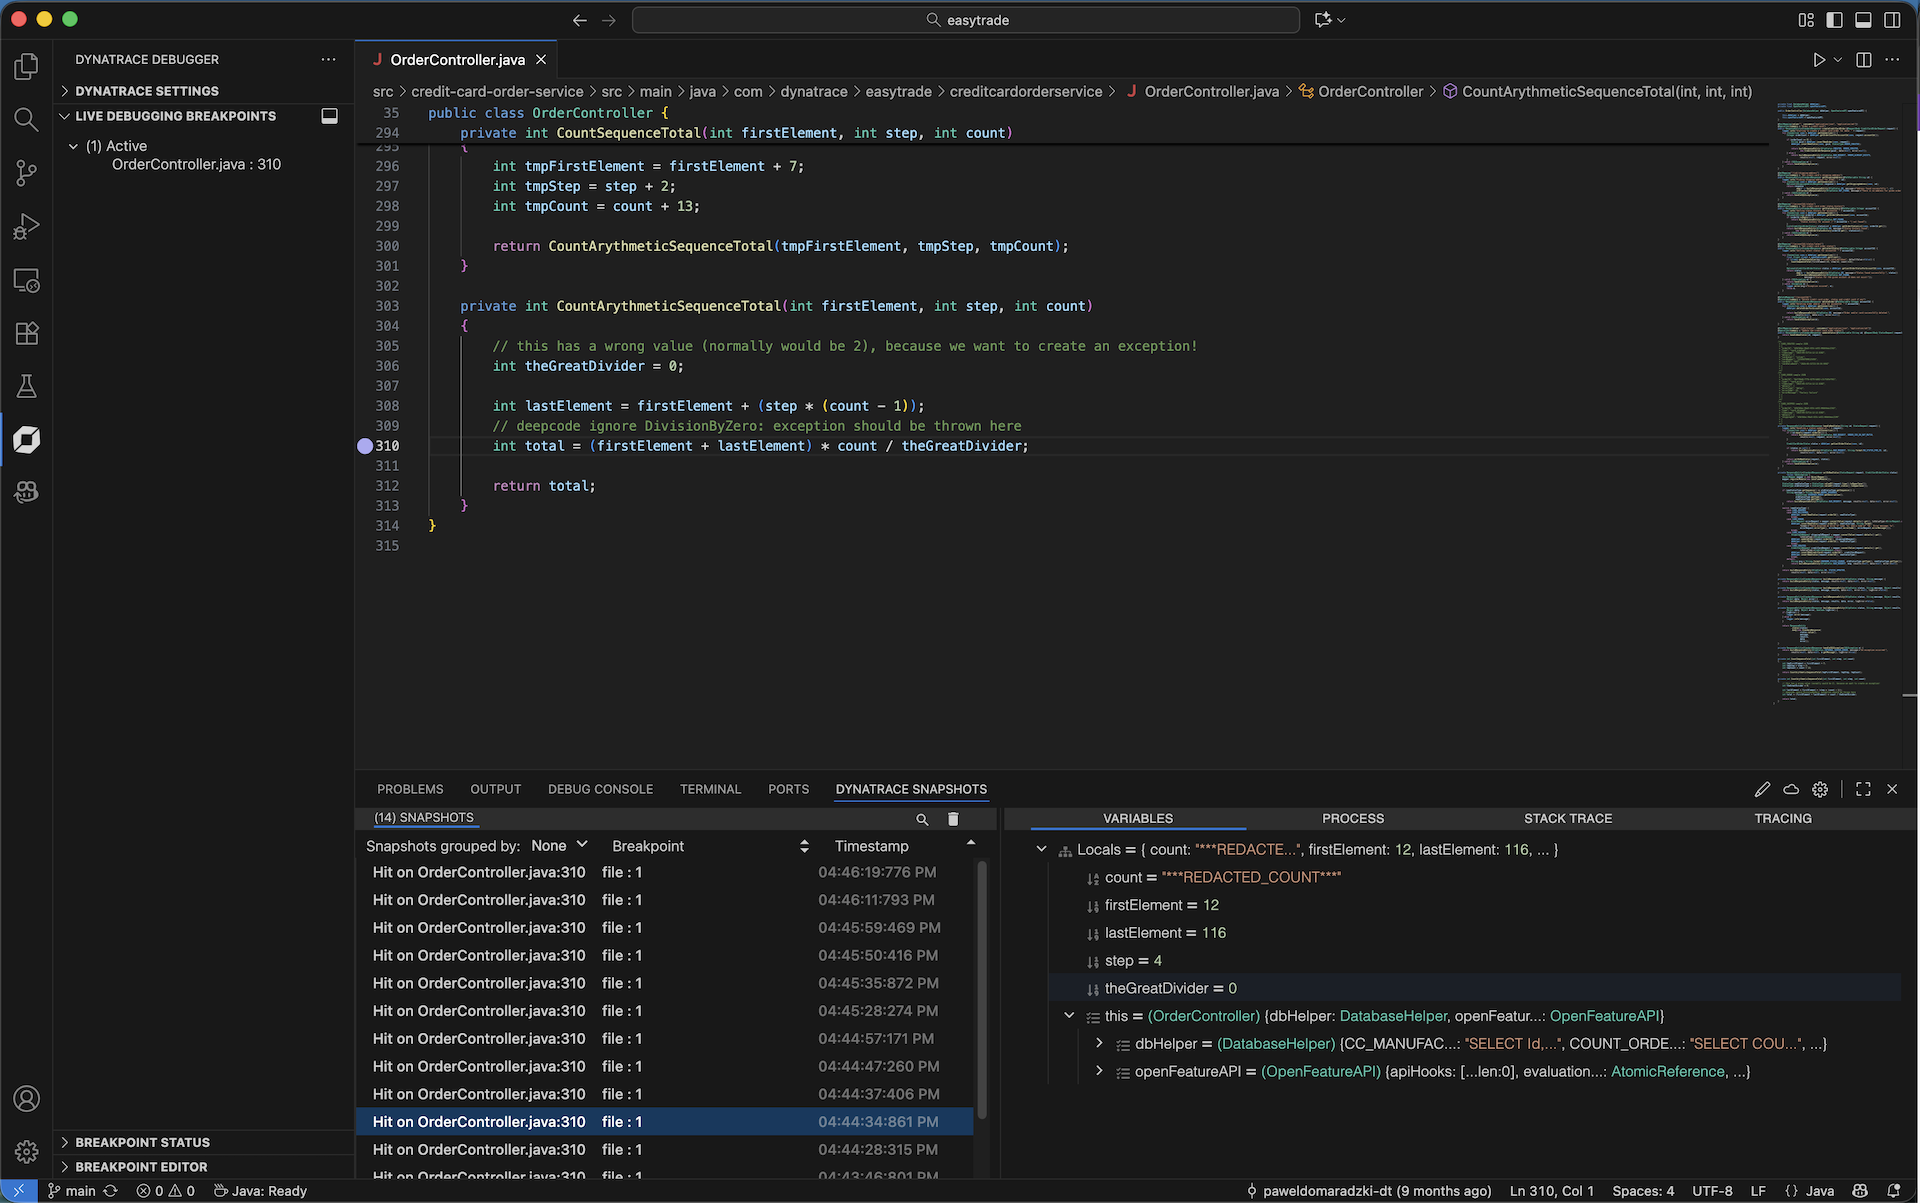Viewport: 1920px width, 1204px height.
Task: Open the Extensions icon
Action: coord(26,333)
